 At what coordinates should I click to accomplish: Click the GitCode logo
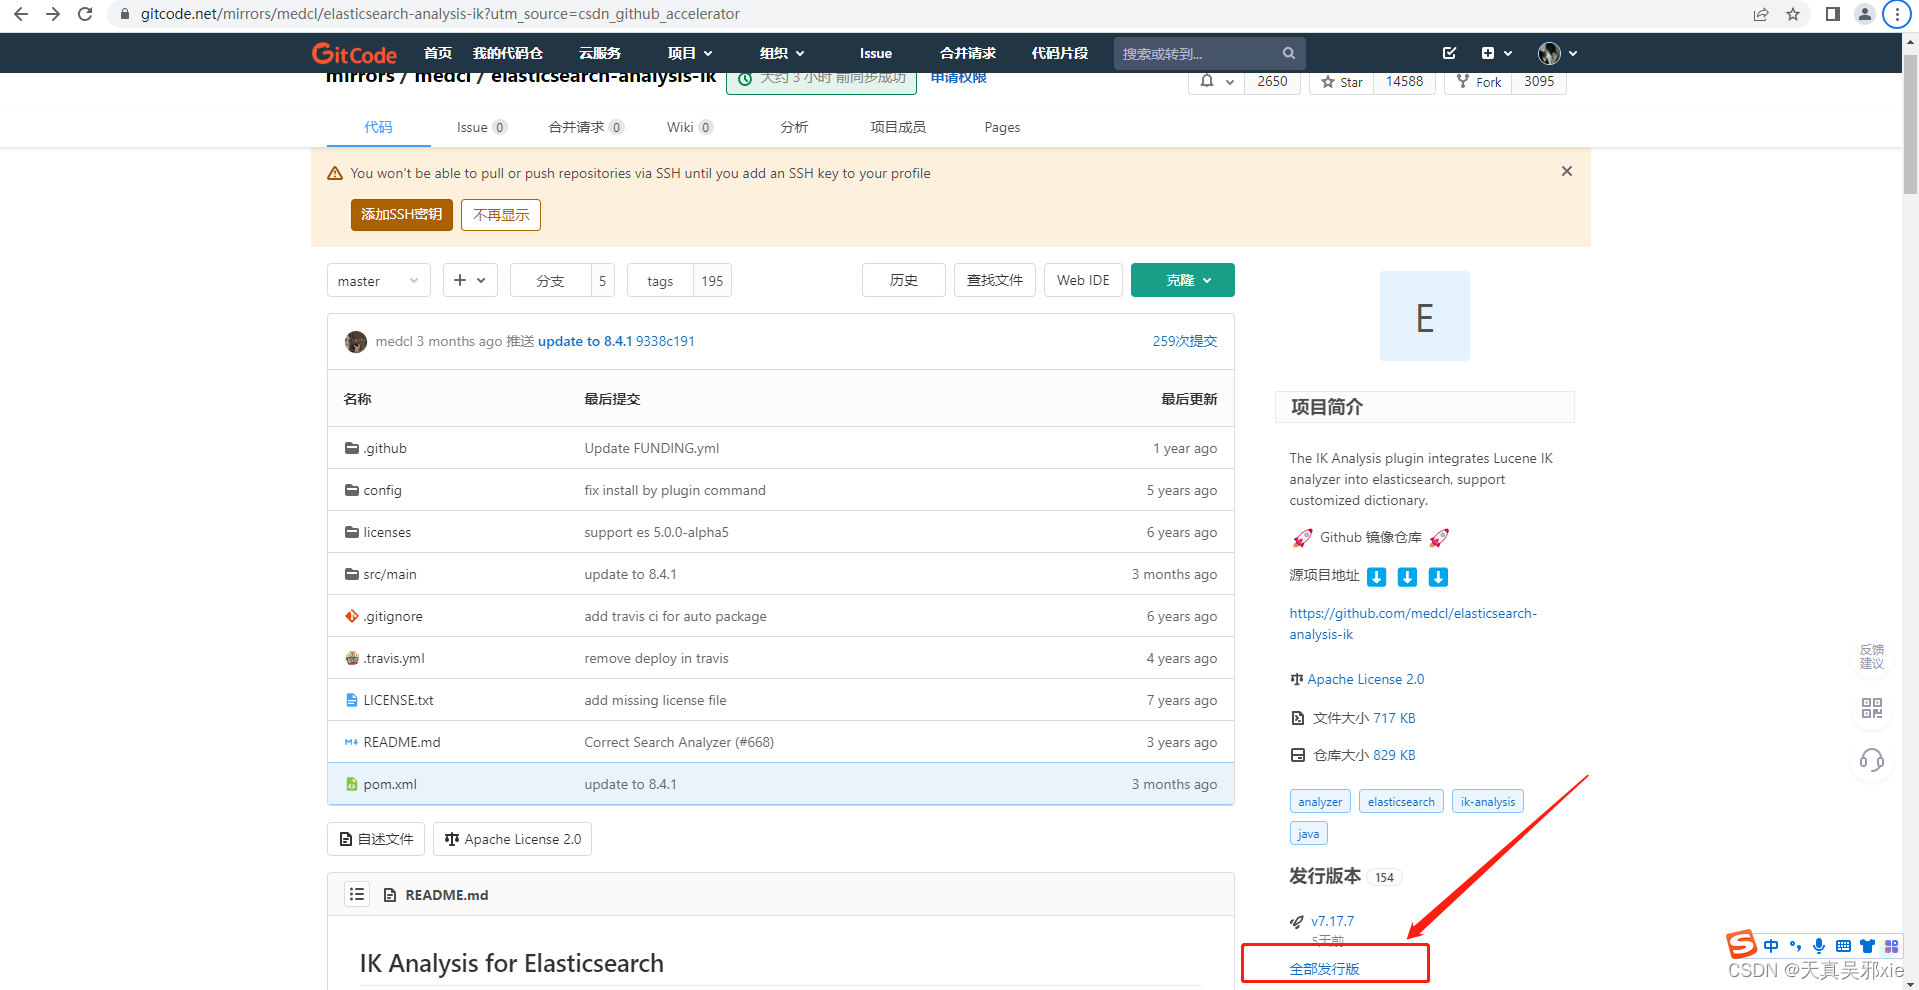pos(354,54)
